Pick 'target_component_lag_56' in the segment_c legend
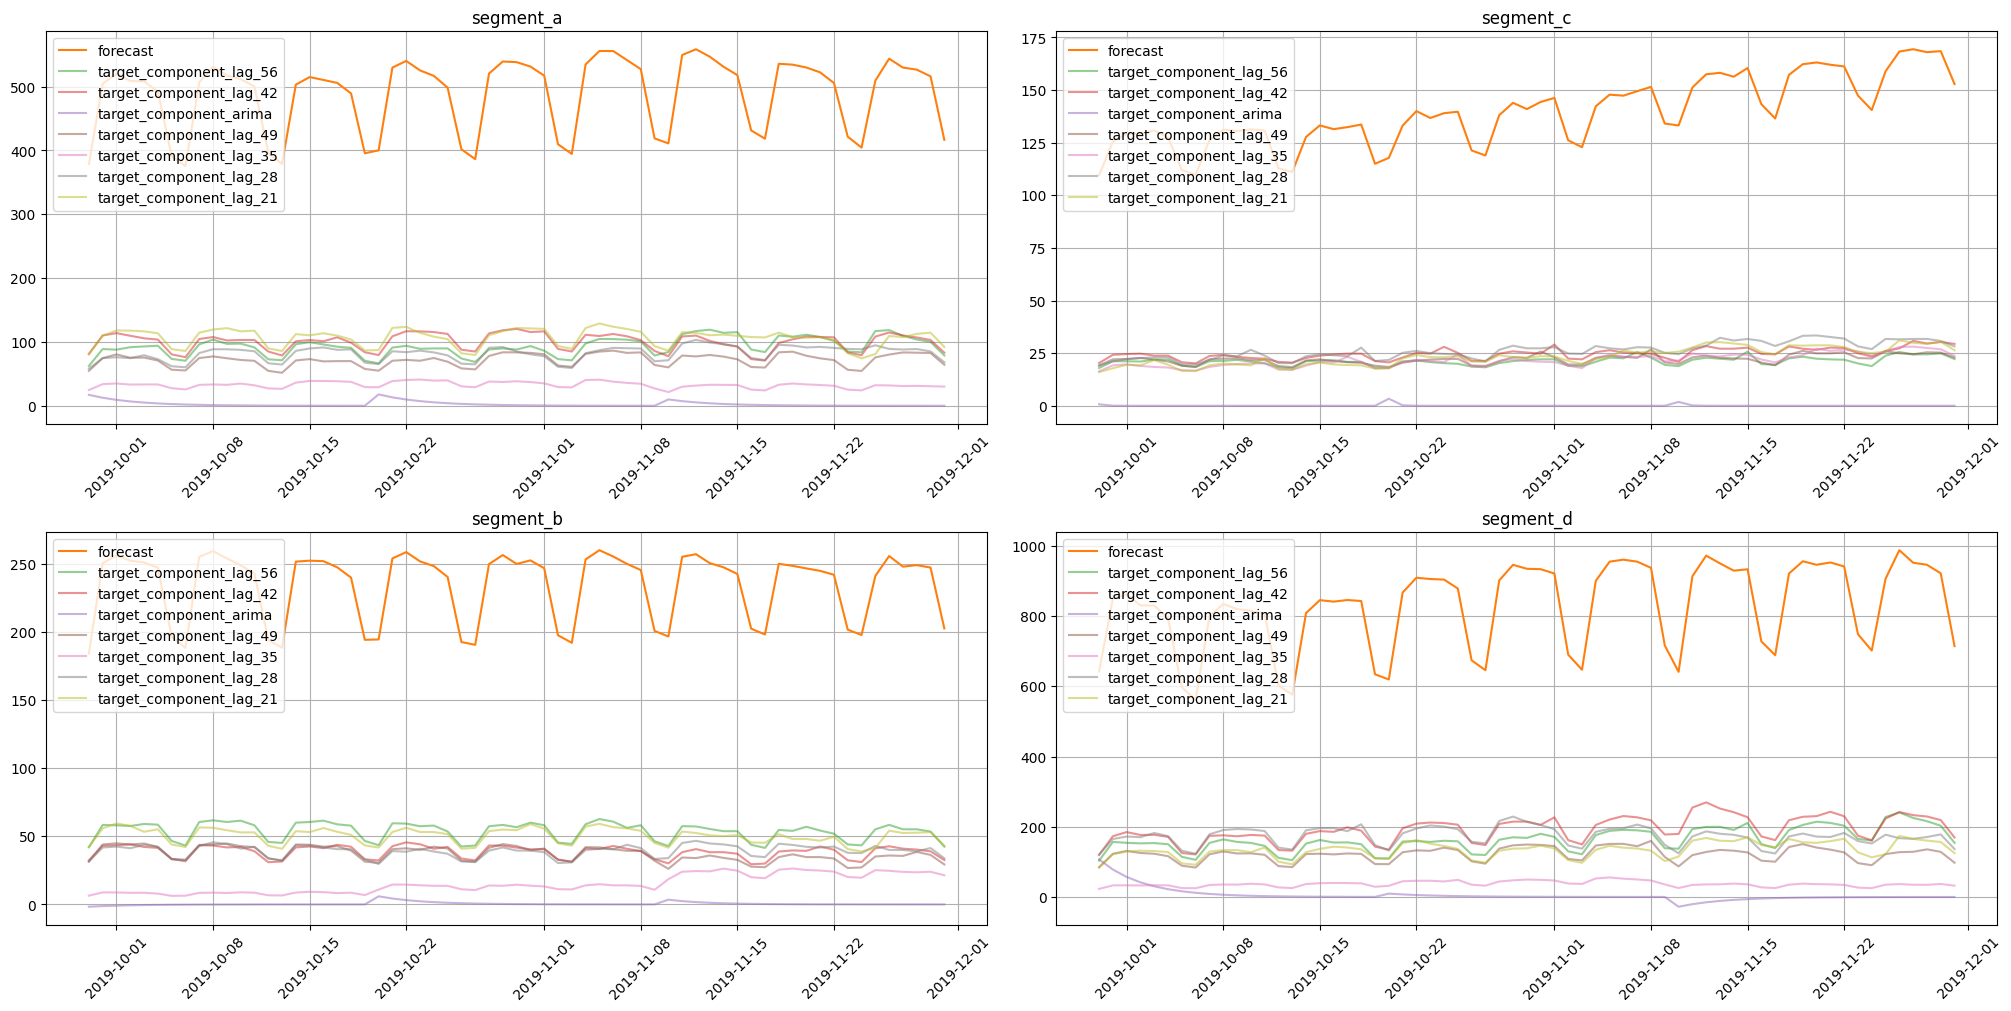2011x1011 pixels. click(1197, 72)
